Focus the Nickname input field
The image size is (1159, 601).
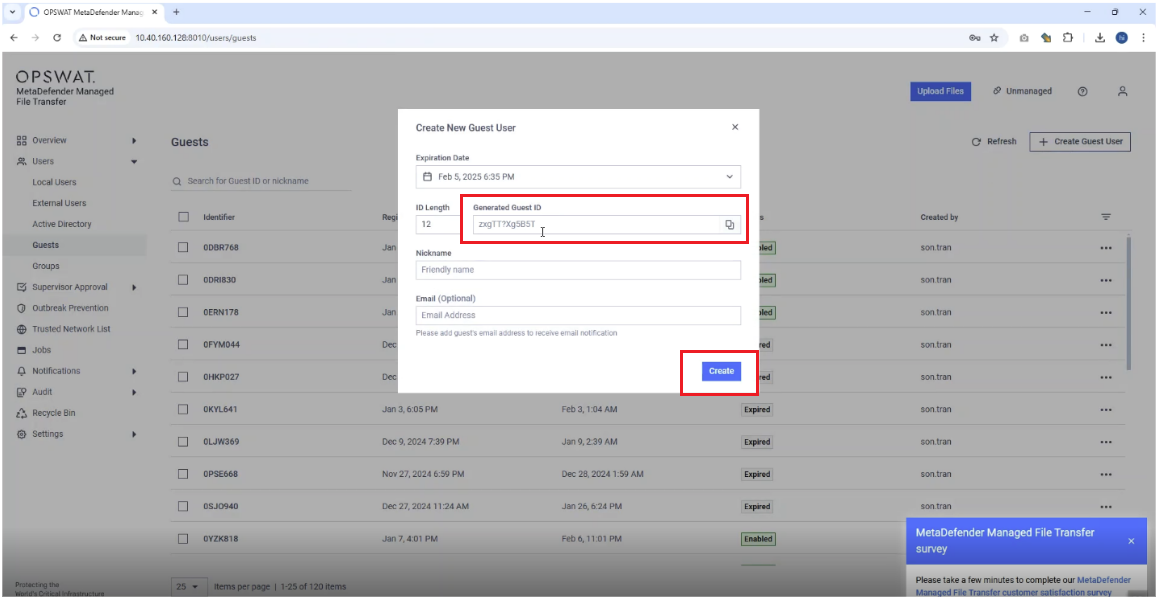[578, 270]
